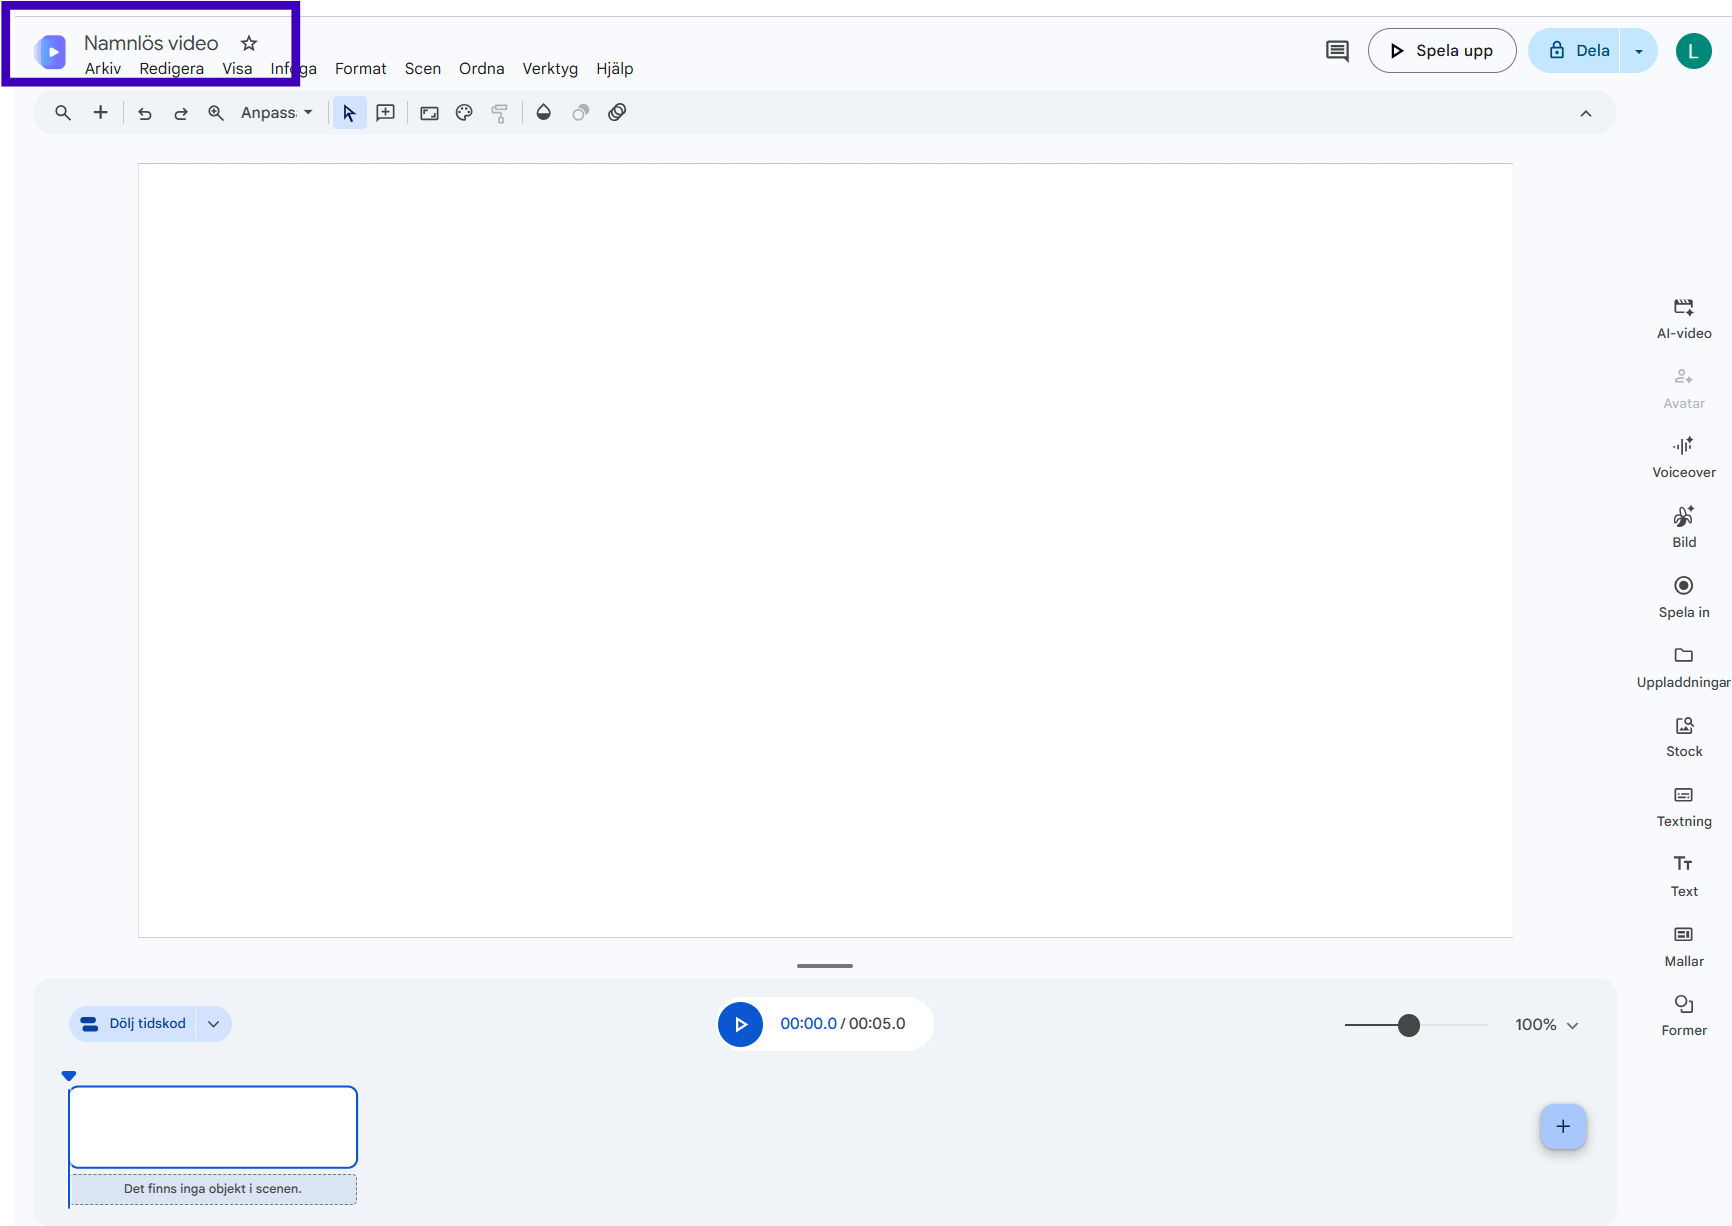Open the Spela in recording panel
Viewport: 1732px width, 1226px height.
[1684, 598]
